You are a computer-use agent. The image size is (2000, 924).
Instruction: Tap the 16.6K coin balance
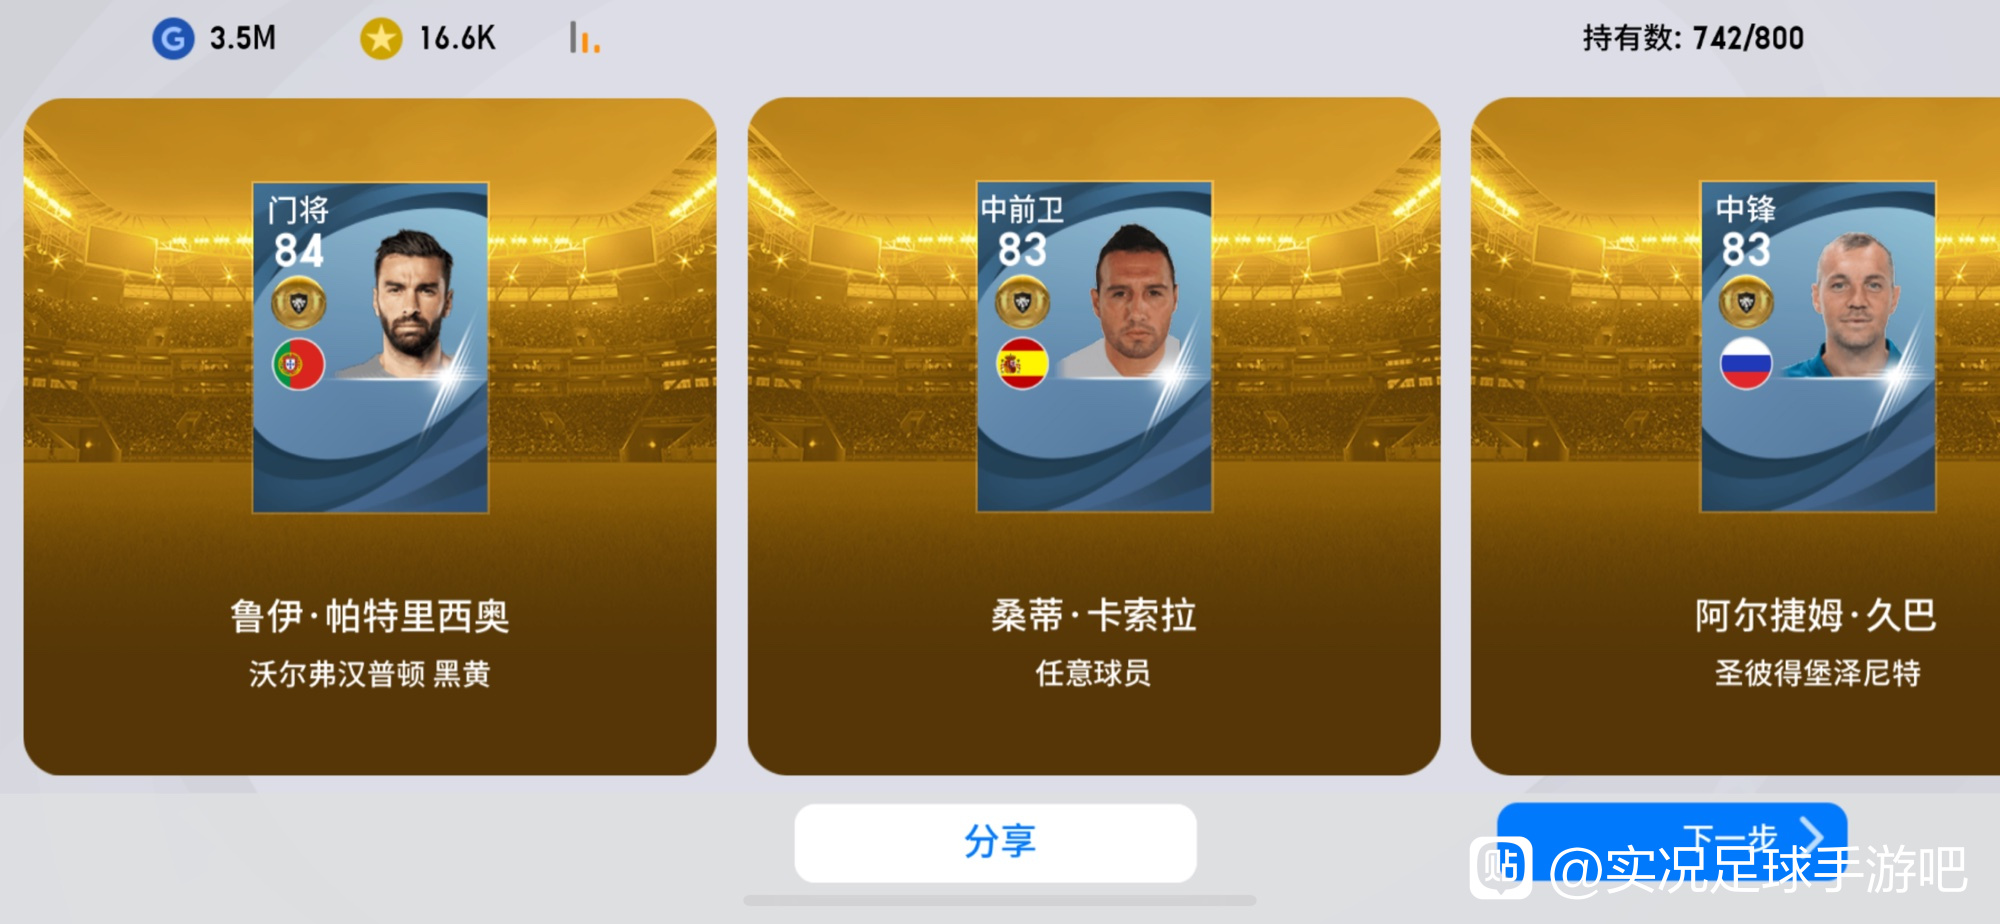[x=457, y=39]
